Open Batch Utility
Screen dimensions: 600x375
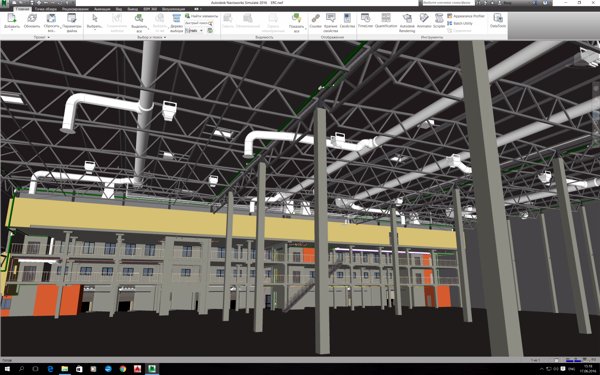460,23
